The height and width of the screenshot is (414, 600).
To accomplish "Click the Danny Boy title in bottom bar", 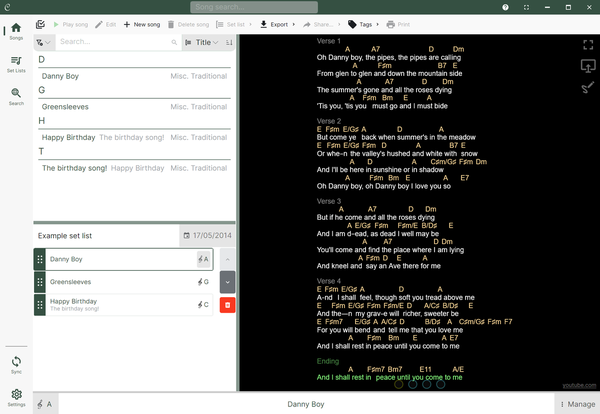I will pos(306,404).
